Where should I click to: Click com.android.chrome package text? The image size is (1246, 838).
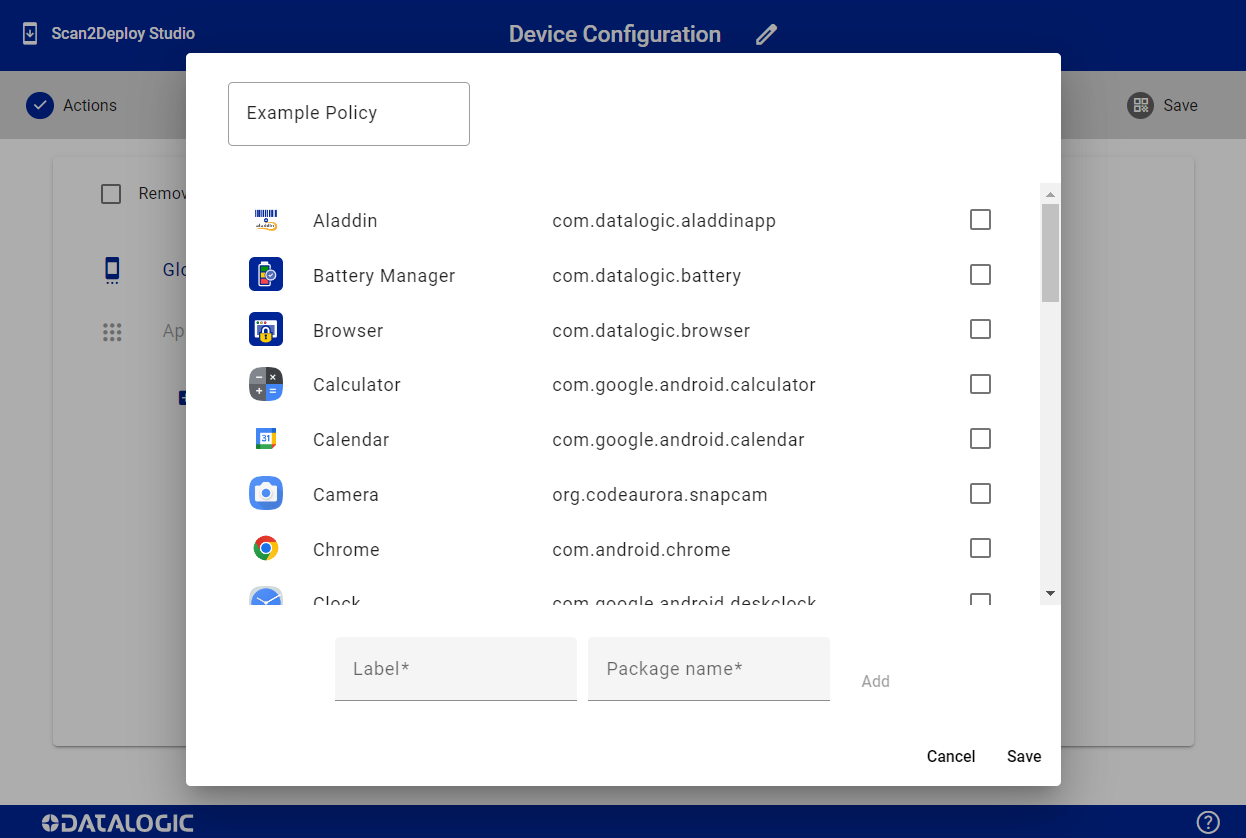tap(641, 550)
